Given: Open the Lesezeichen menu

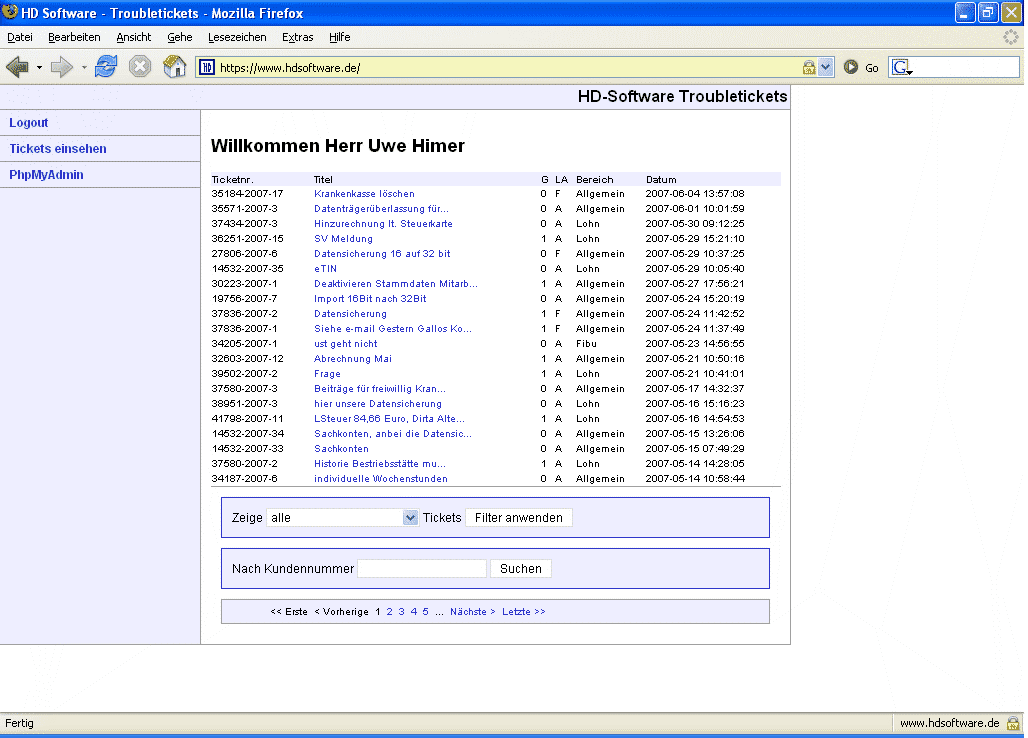Looking at the screenshot, I should (237, 37).
